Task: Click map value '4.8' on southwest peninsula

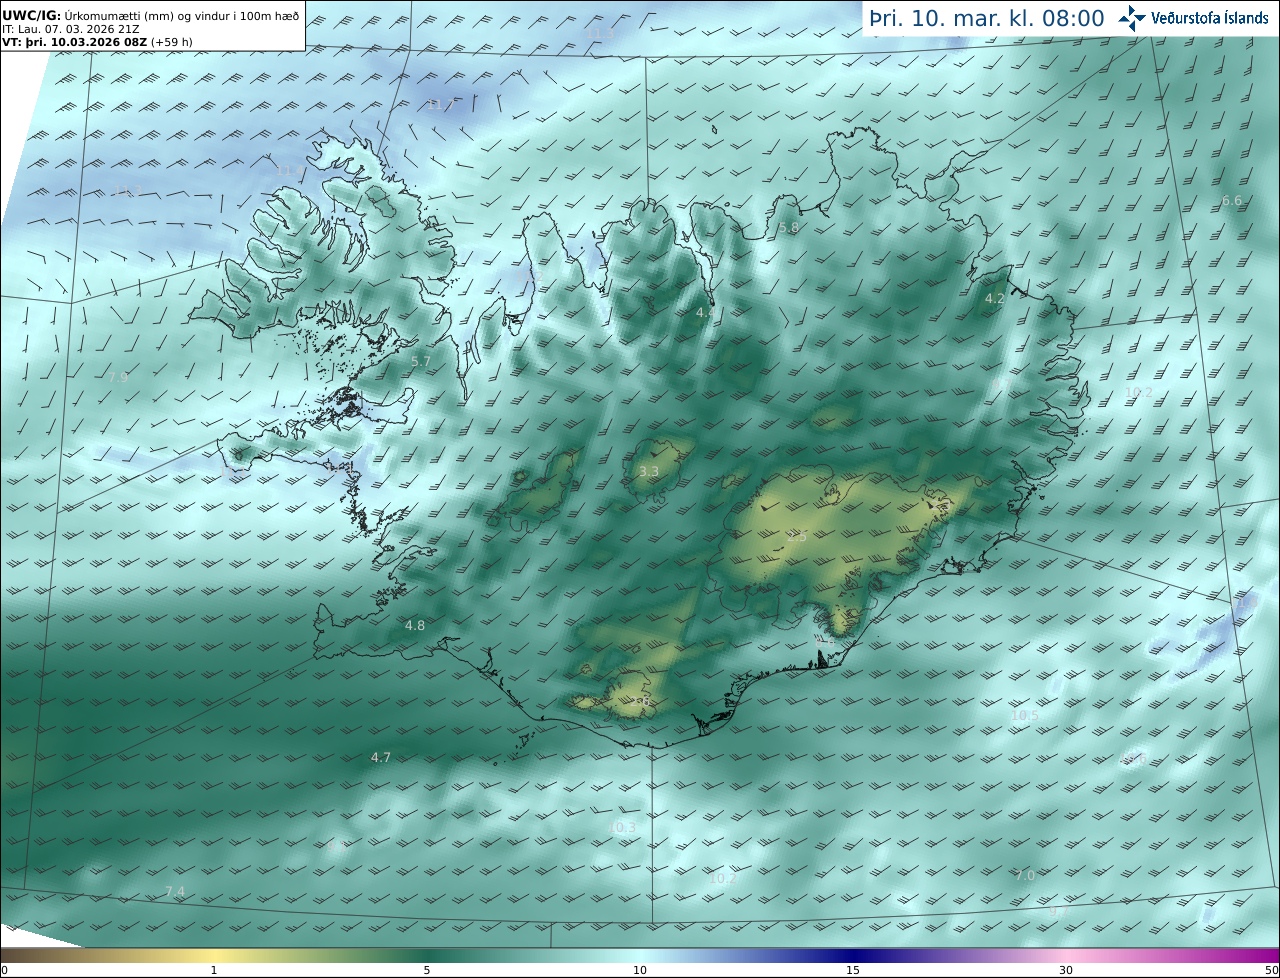Action: click(x=415, y=626)
